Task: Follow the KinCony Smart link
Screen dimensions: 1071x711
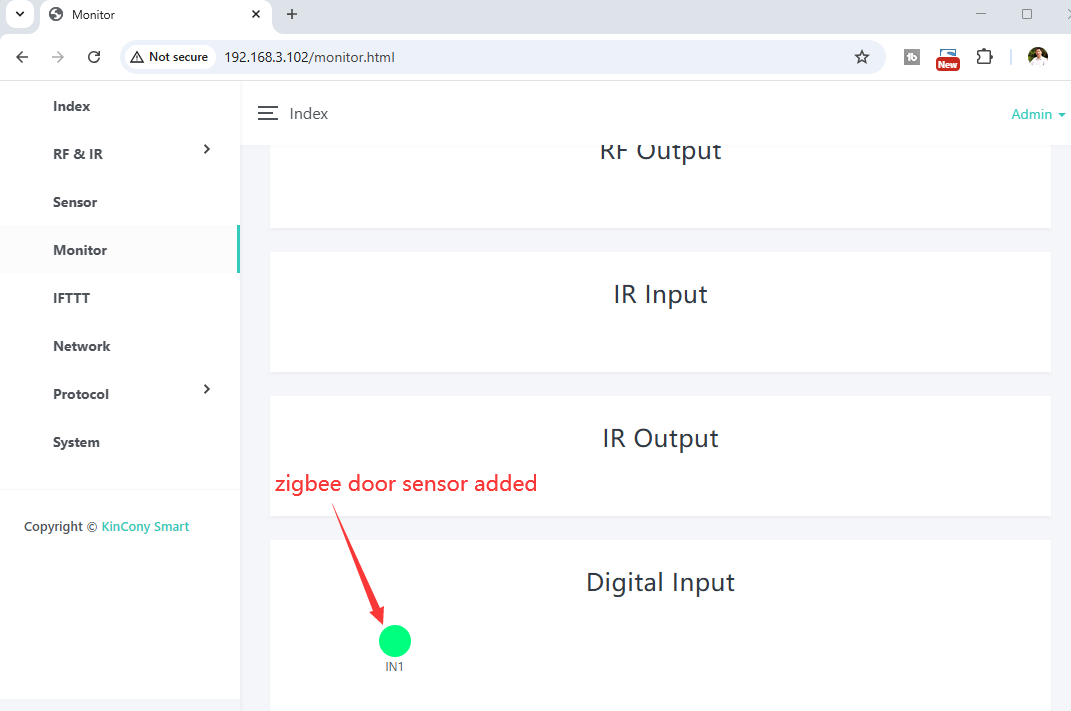Action: [145, 527]
